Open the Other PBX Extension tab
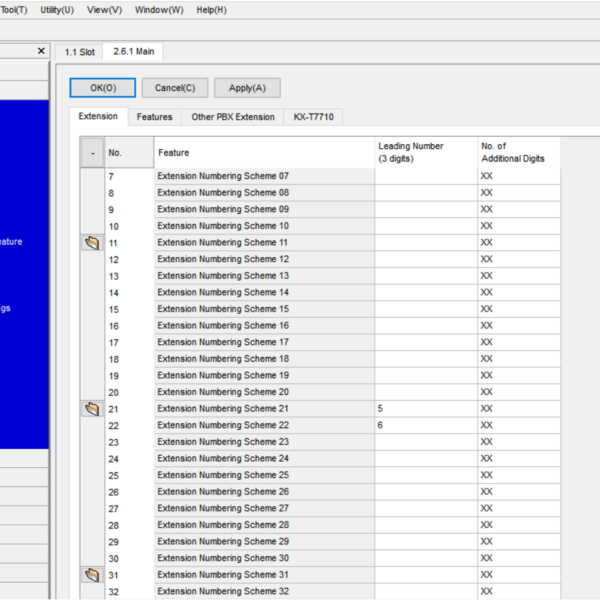The image size is (600, 600). (232, 117)
